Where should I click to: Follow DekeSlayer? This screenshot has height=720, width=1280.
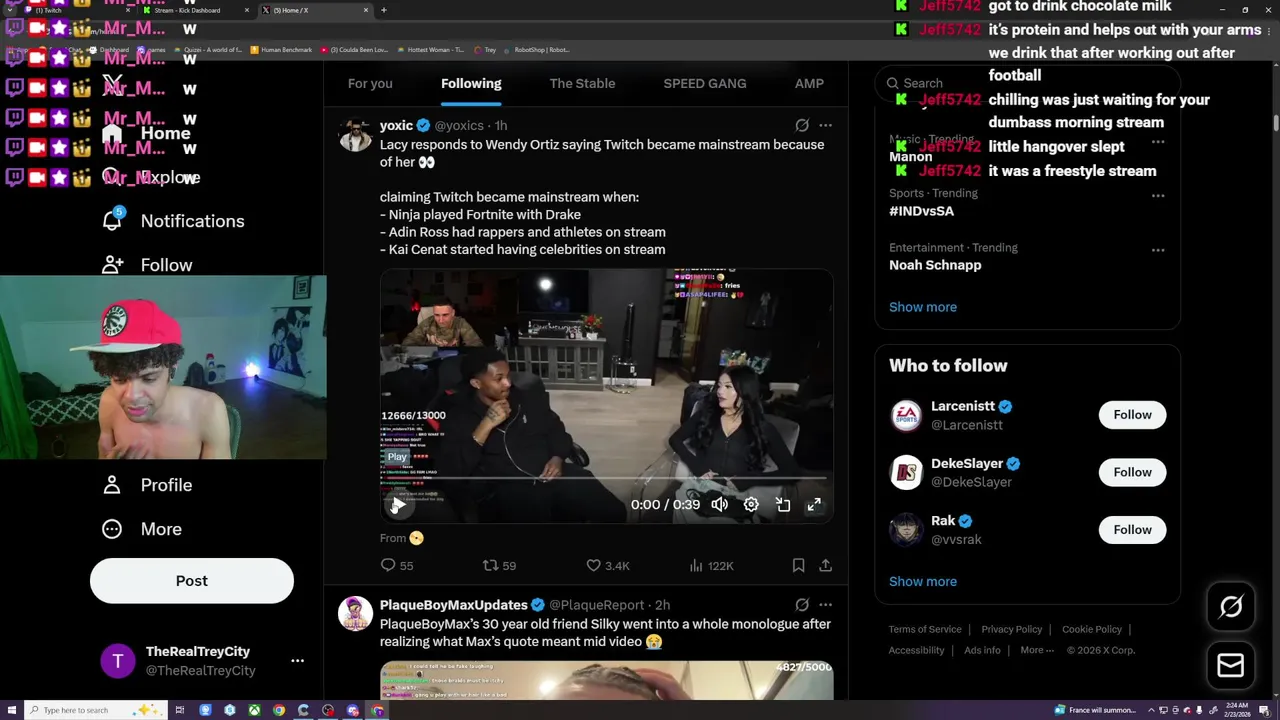(1132, 472)
